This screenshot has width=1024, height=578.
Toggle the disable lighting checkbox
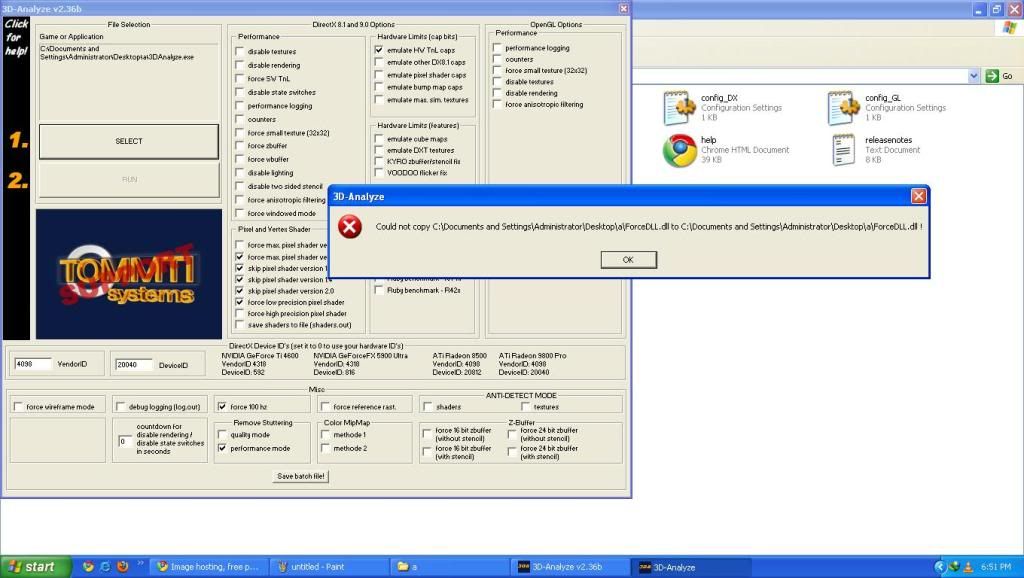[x=240, y=172]
